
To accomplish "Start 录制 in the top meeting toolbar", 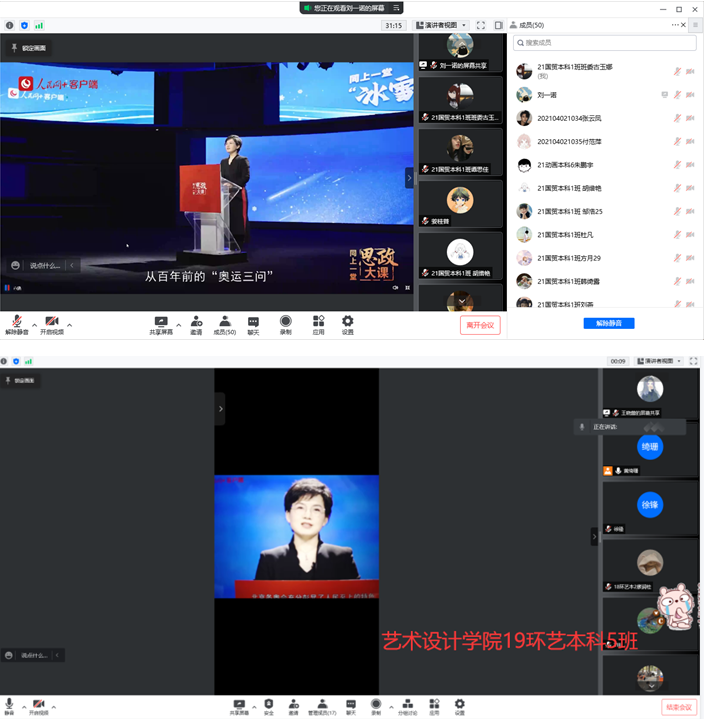I will click(285, 324).
